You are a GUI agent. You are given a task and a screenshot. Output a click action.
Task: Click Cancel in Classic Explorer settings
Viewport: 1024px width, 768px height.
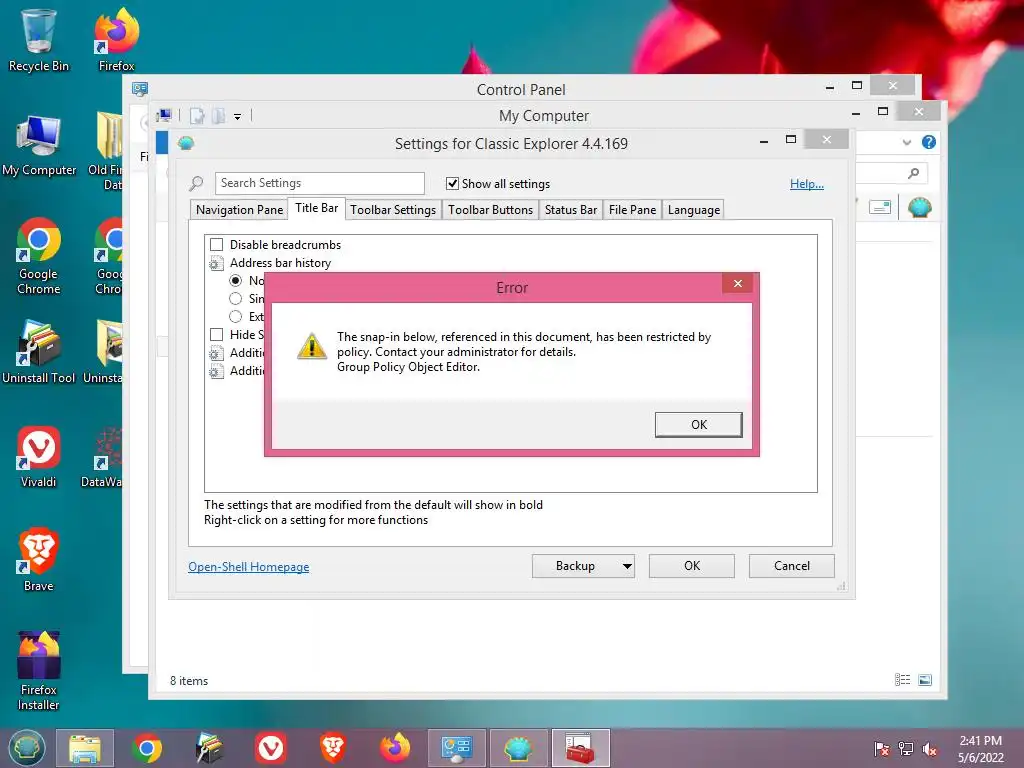pos(792,566)
